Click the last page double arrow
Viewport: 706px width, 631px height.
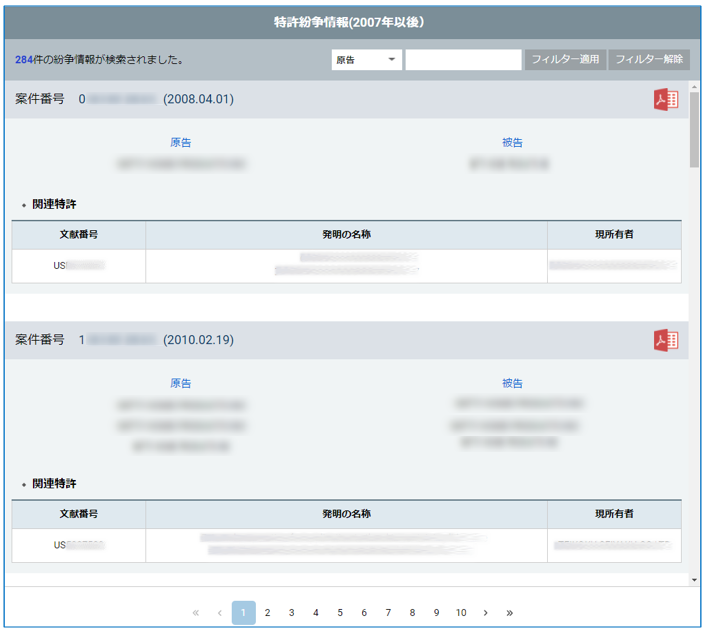(510, 613)
